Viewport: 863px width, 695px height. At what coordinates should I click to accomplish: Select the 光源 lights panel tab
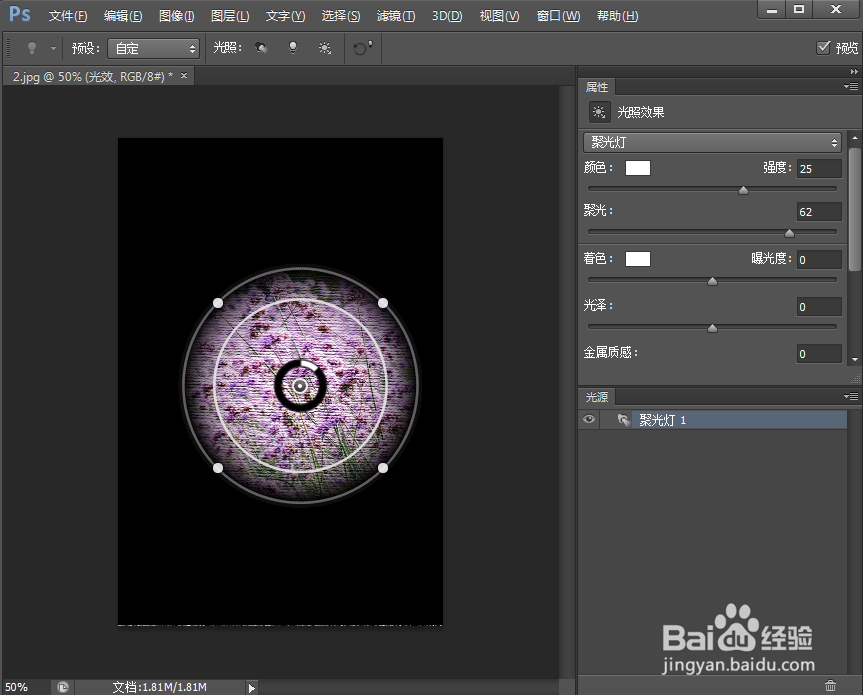coord(597,397)
